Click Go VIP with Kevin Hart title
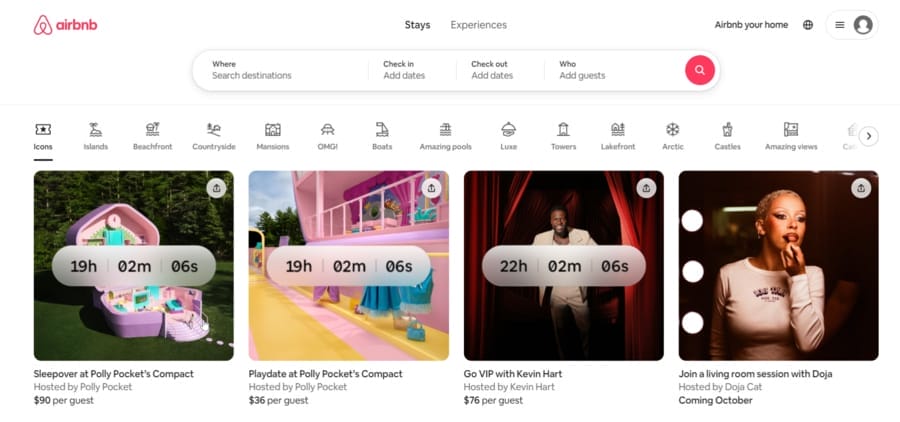900x422 pixels. pos(513,374)
